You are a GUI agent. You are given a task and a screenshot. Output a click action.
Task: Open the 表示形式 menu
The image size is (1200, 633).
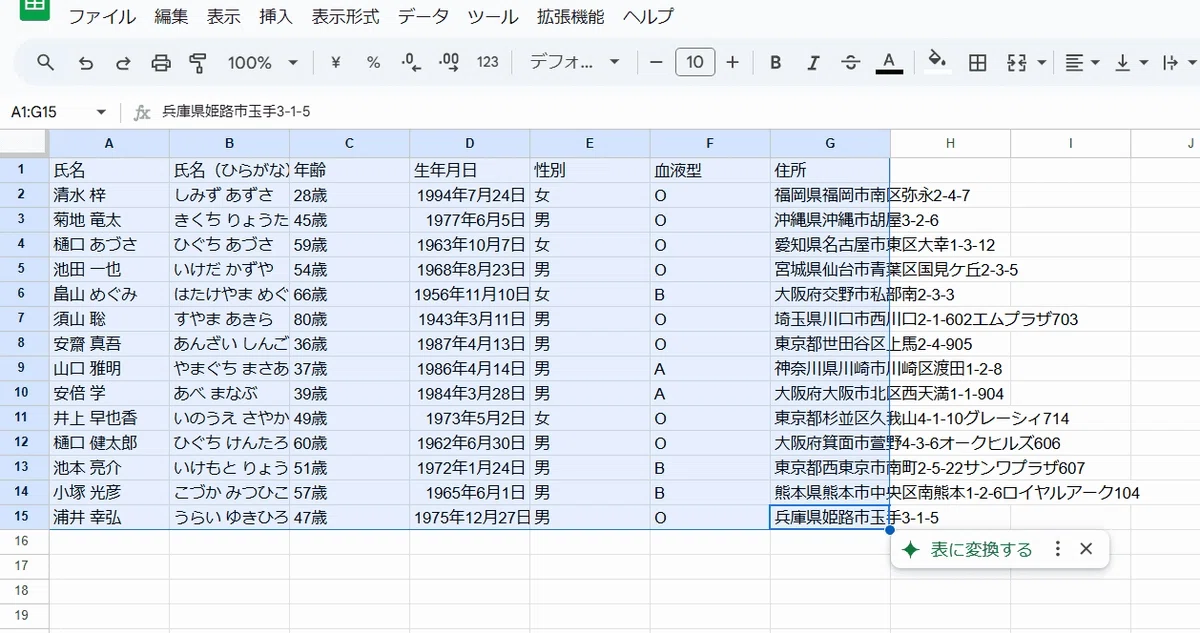coord(345,17)
